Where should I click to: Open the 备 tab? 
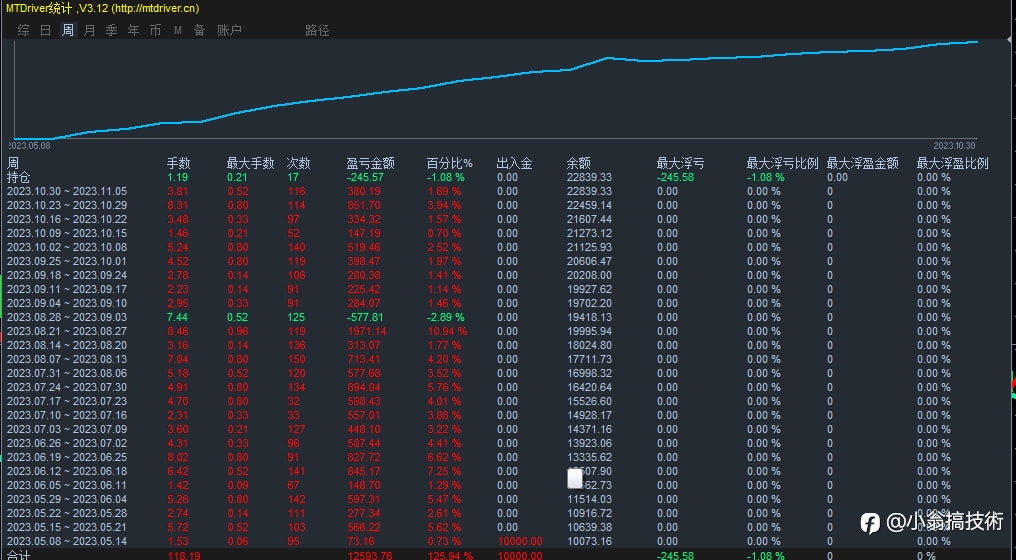click(199, 30)
